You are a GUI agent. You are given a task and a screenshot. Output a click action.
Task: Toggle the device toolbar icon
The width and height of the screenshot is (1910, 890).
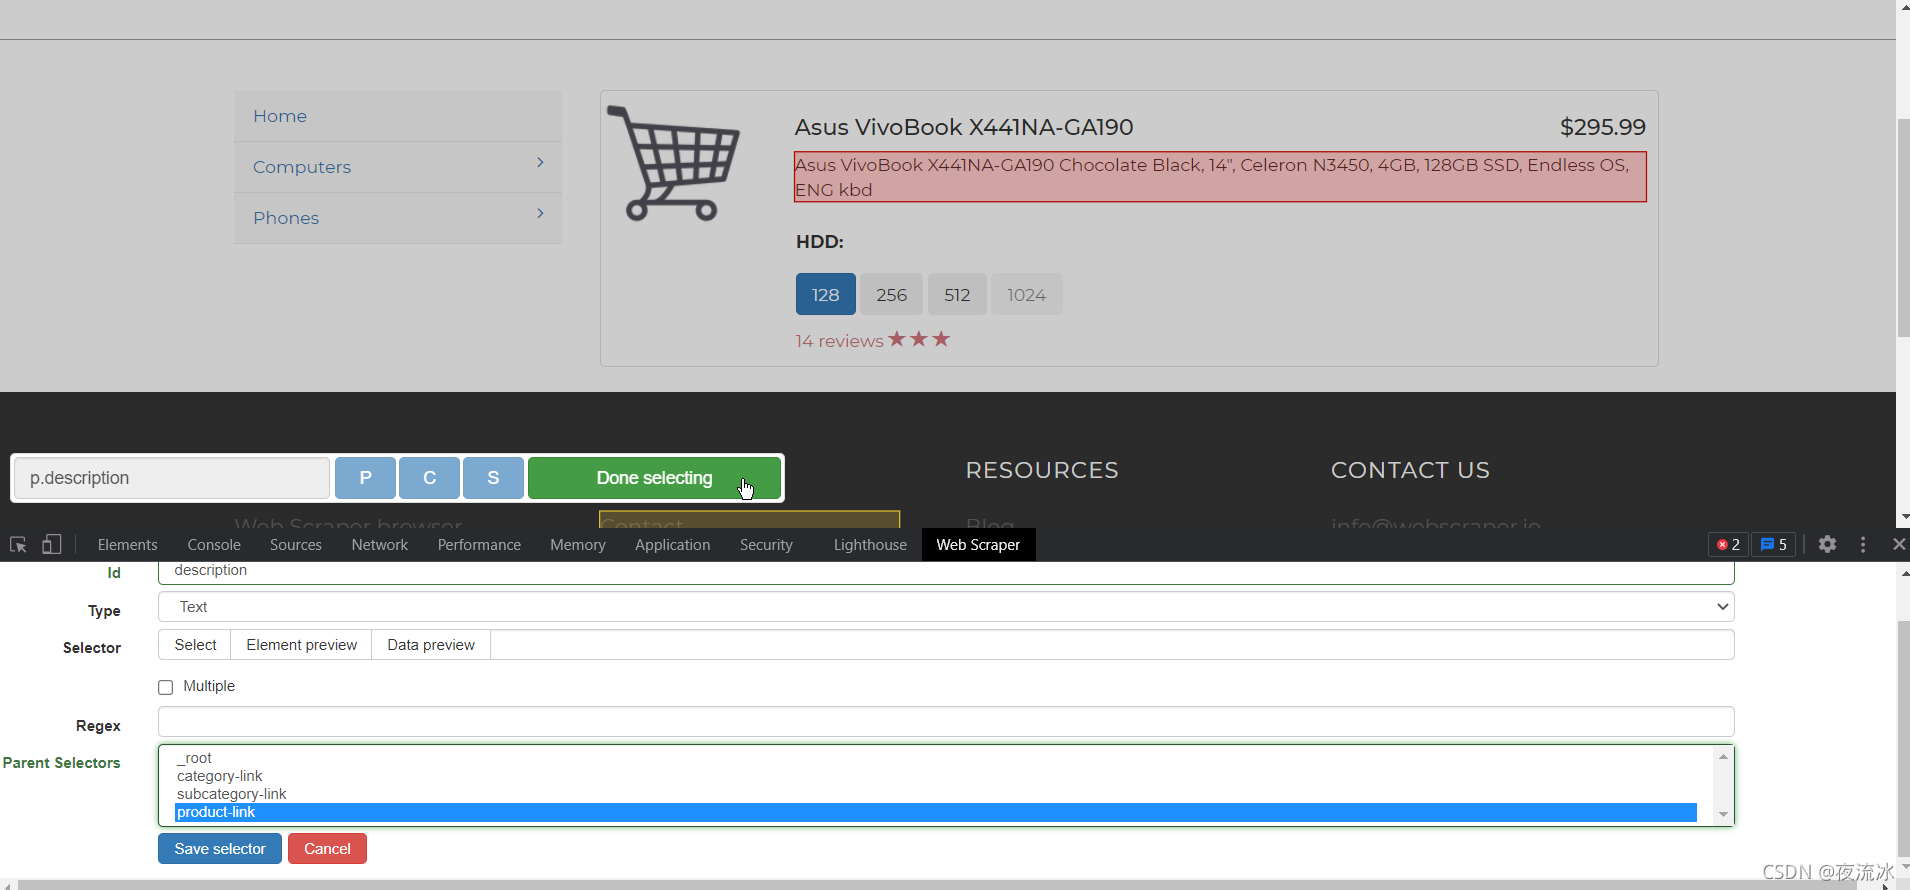tap(52, 544)
